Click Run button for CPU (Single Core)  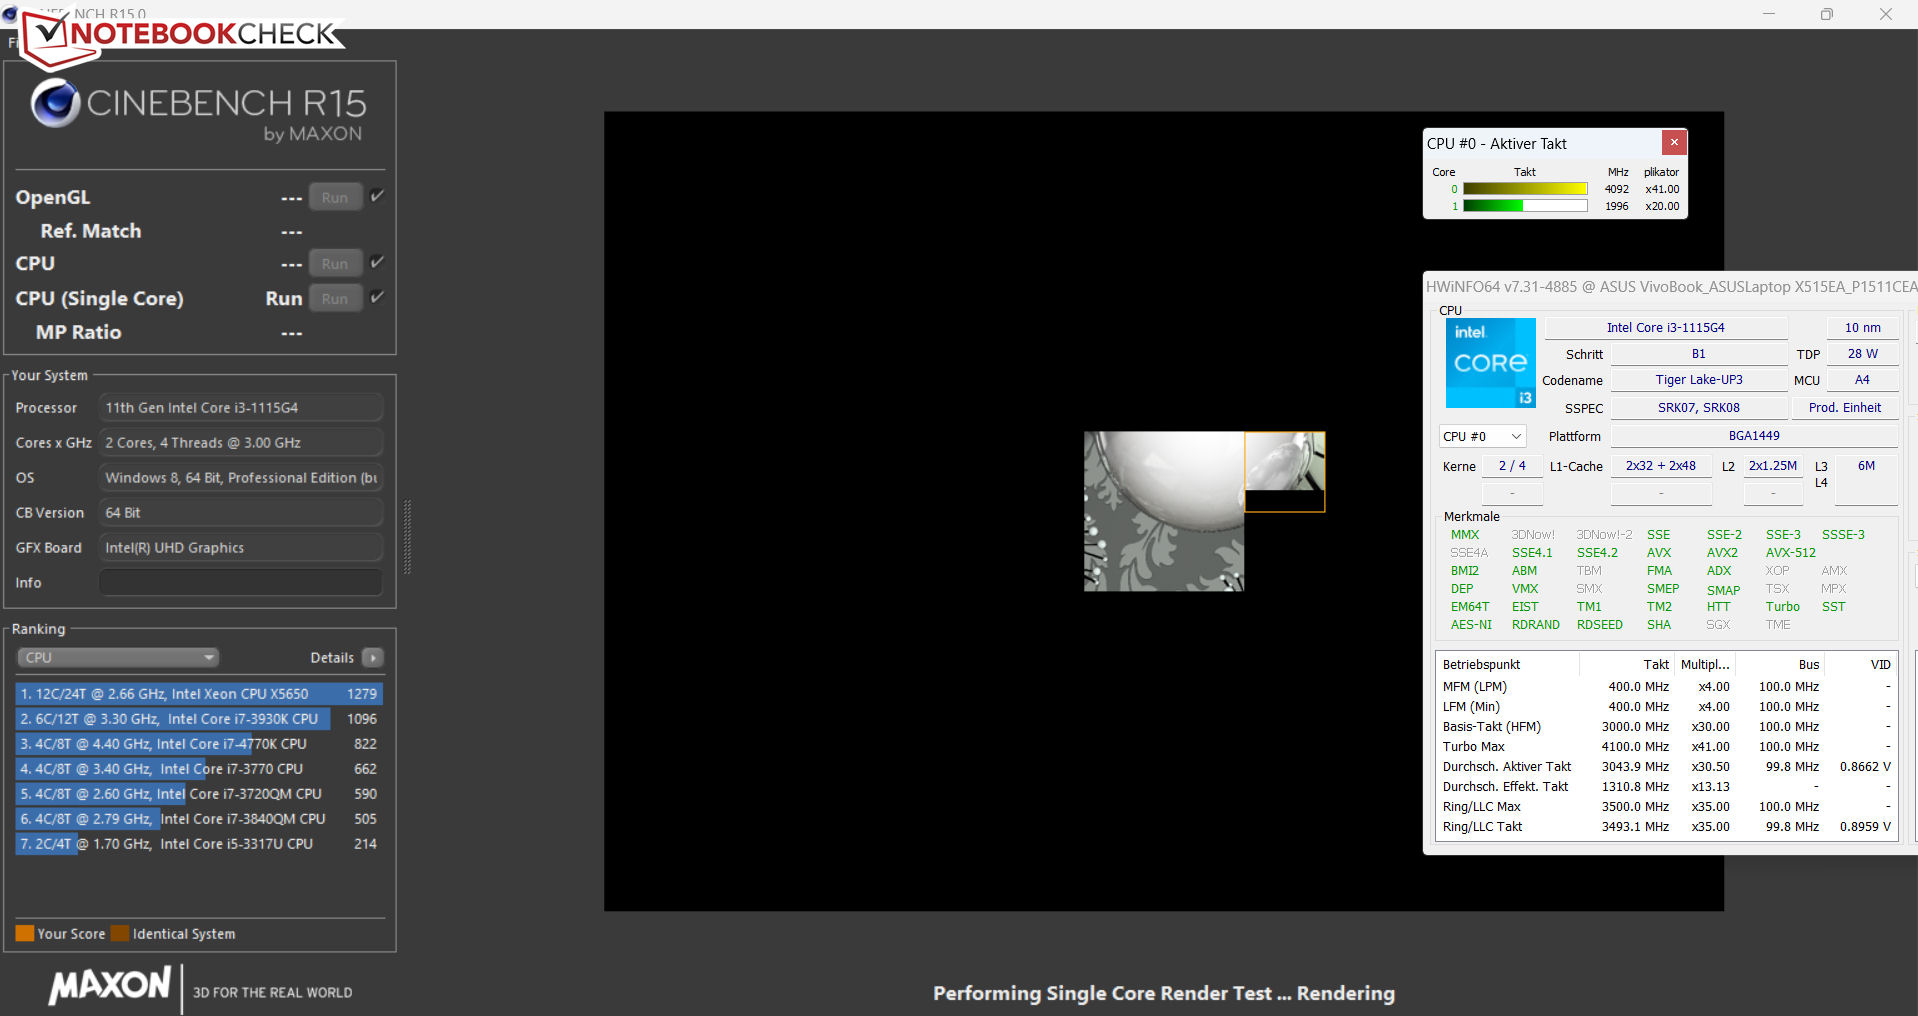(x=335, y=298)
